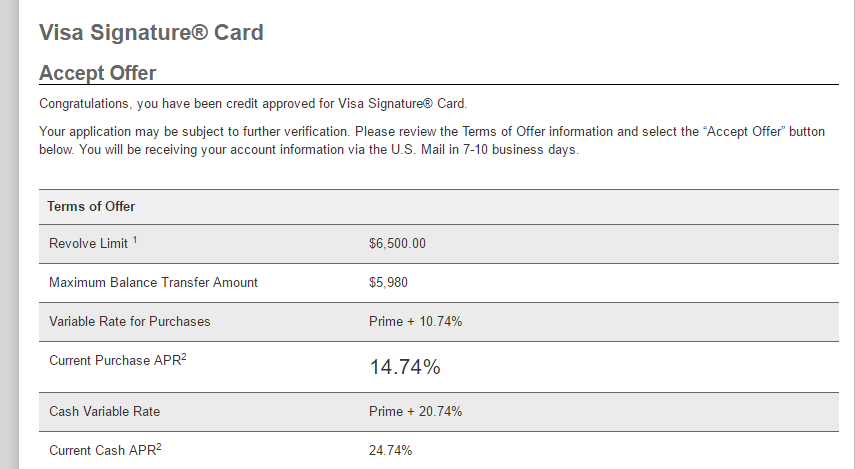The image size is (855, 469).
Task: Open footnote 2 beside Current Purchase APR
Action: click(x=184, y=356)
